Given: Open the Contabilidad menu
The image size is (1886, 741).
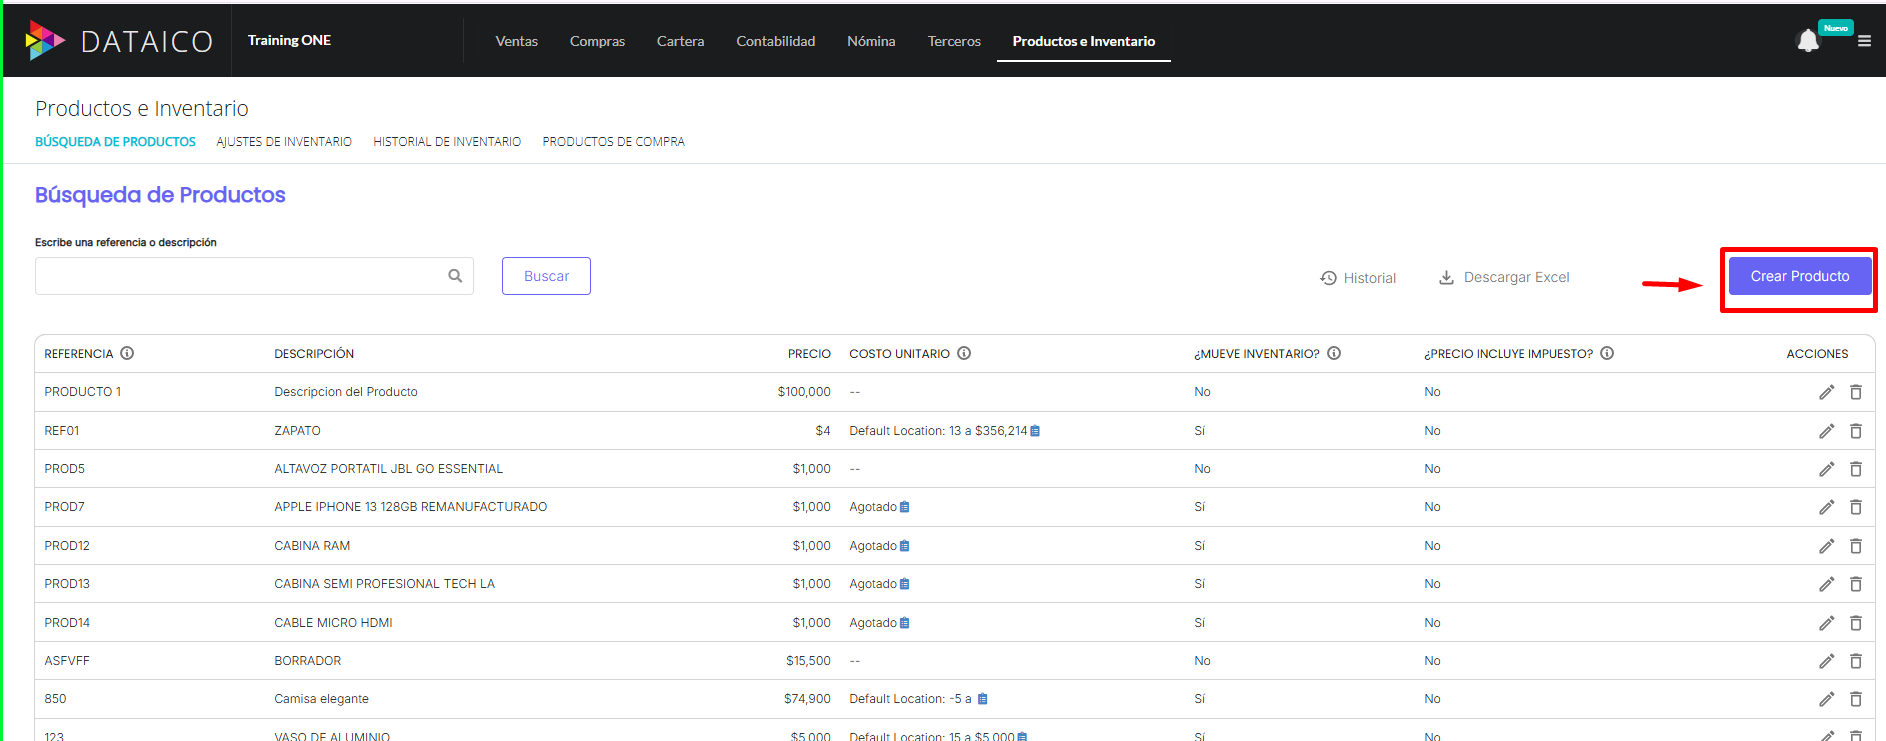Looking at the screenshot, I should 775,41.
